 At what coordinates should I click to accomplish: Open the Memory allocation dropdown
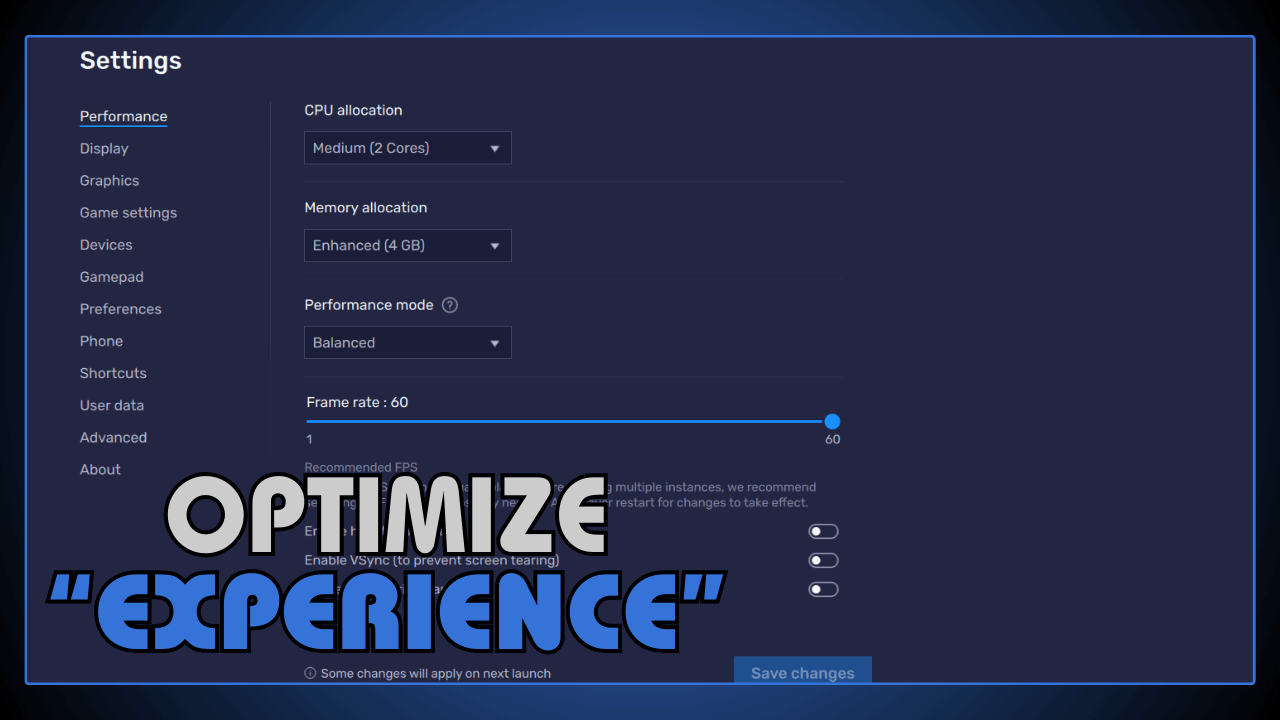(407, 245)
